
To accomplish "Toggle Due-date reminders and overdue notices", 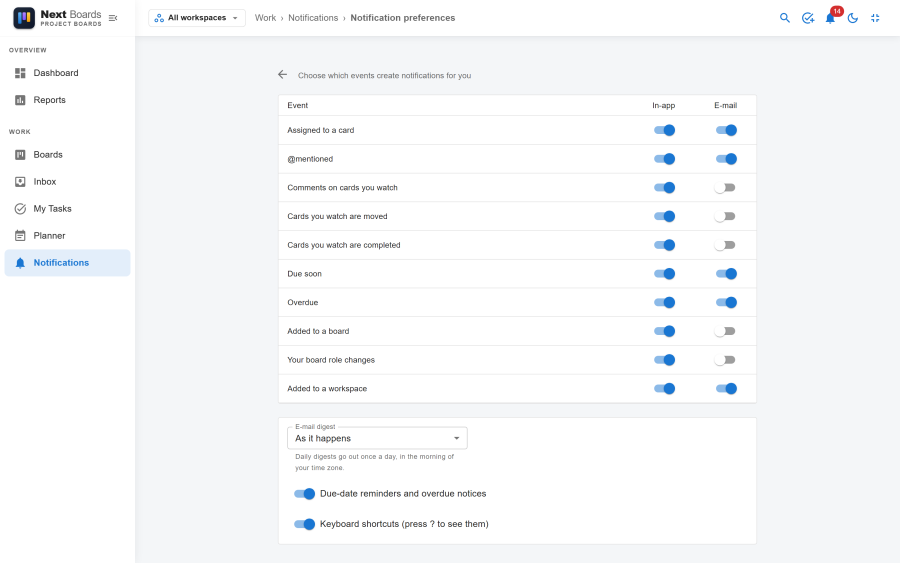I will (304, 494).
